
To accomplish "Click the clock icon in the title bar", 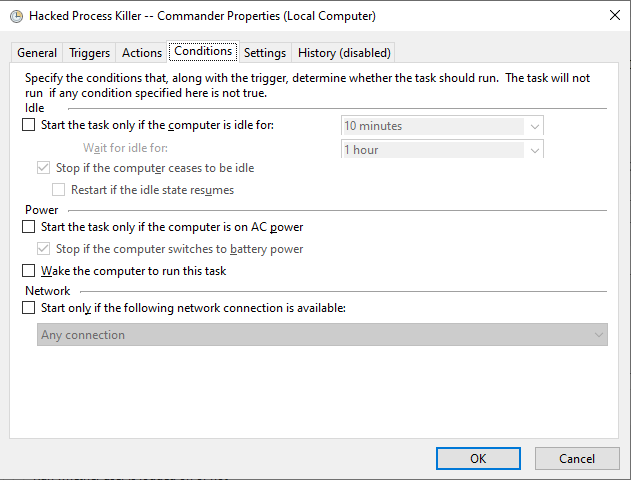I will coord(14,15).
